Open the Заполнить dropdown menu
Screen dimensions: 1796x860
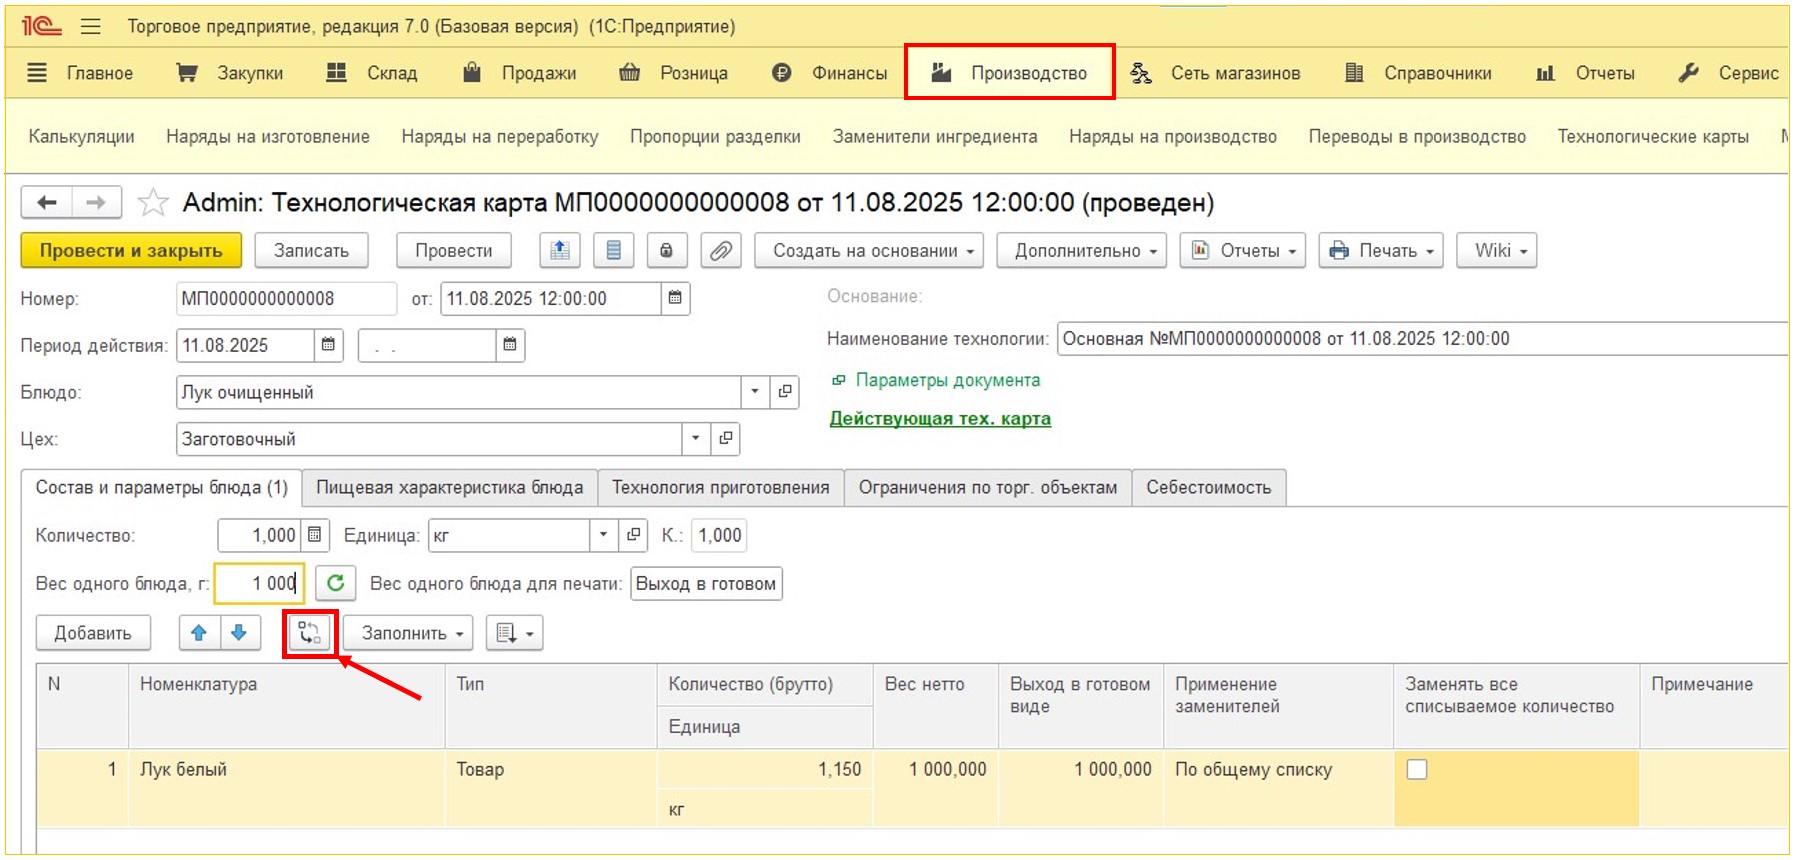(x=413, y=633)
